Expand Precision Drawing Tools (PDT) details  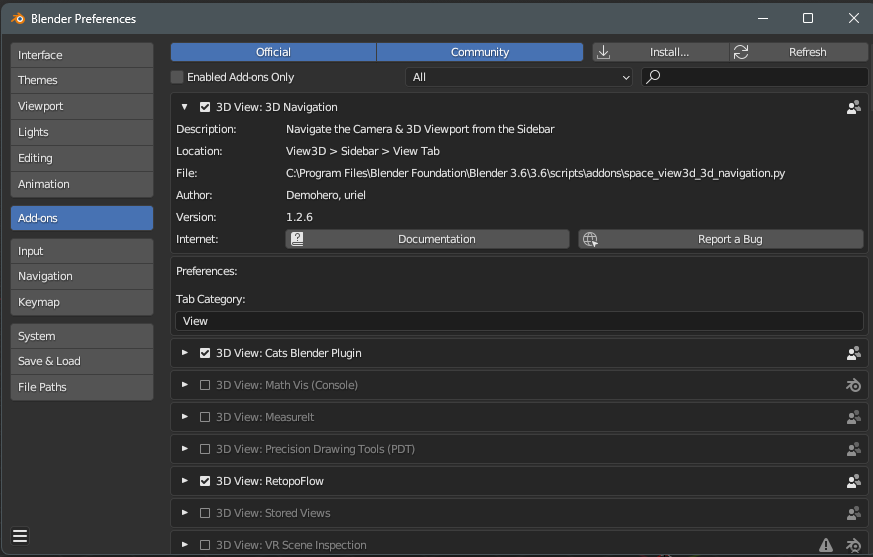185,449
